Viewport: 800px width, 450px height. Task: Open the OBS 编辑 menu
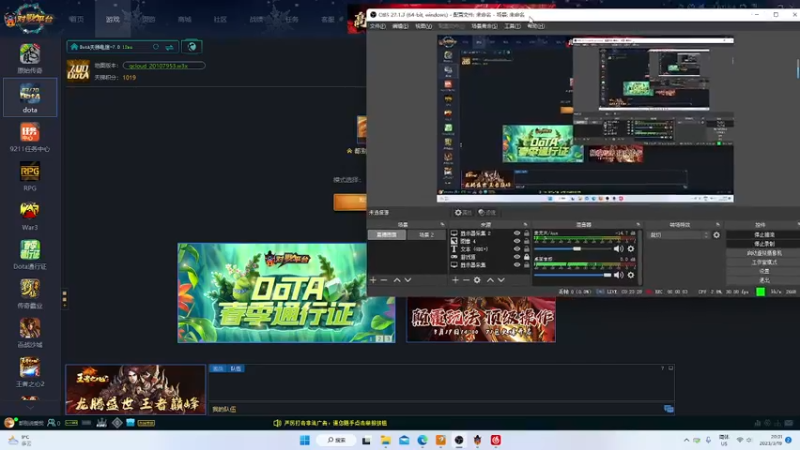click(400, 26)
